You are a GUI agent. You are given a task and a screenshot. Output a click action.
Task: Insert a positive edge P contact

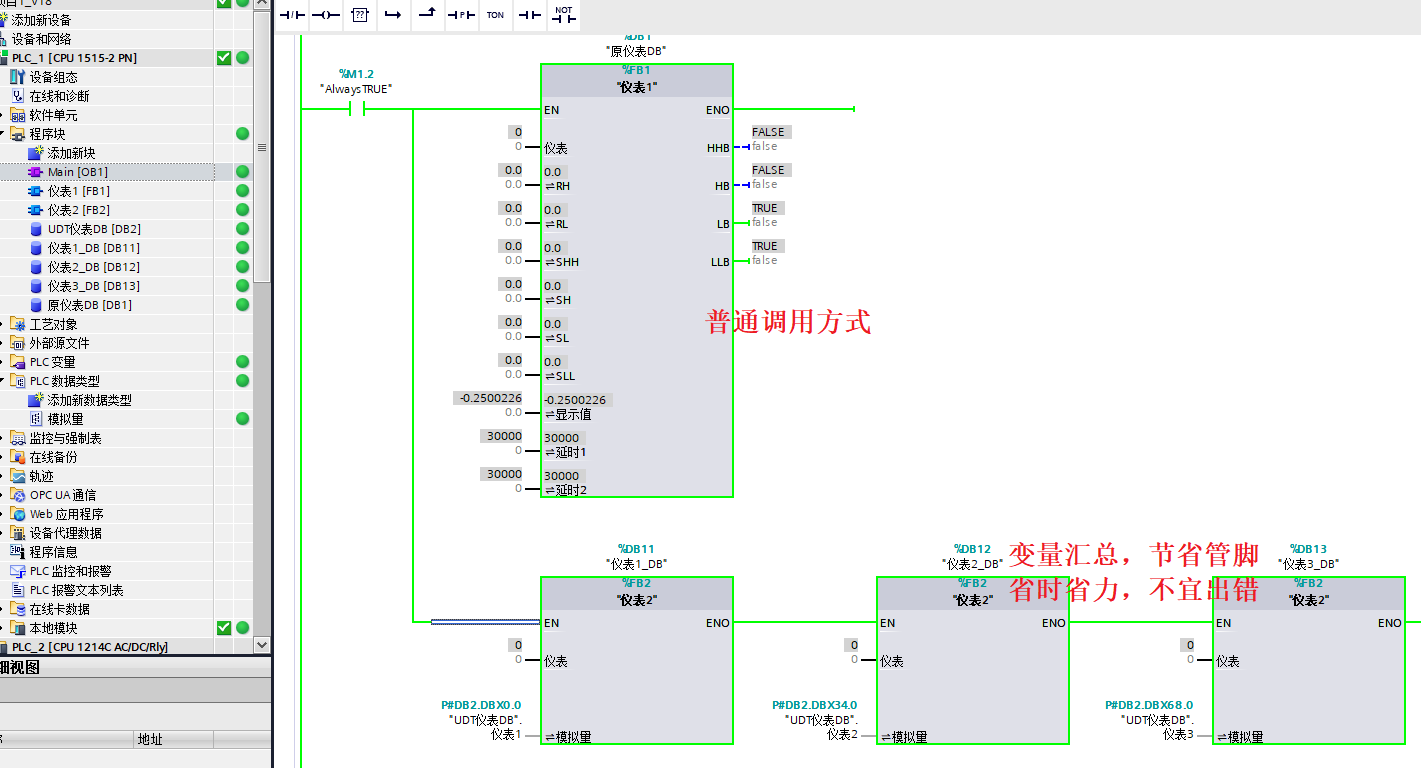pos(461,15)
